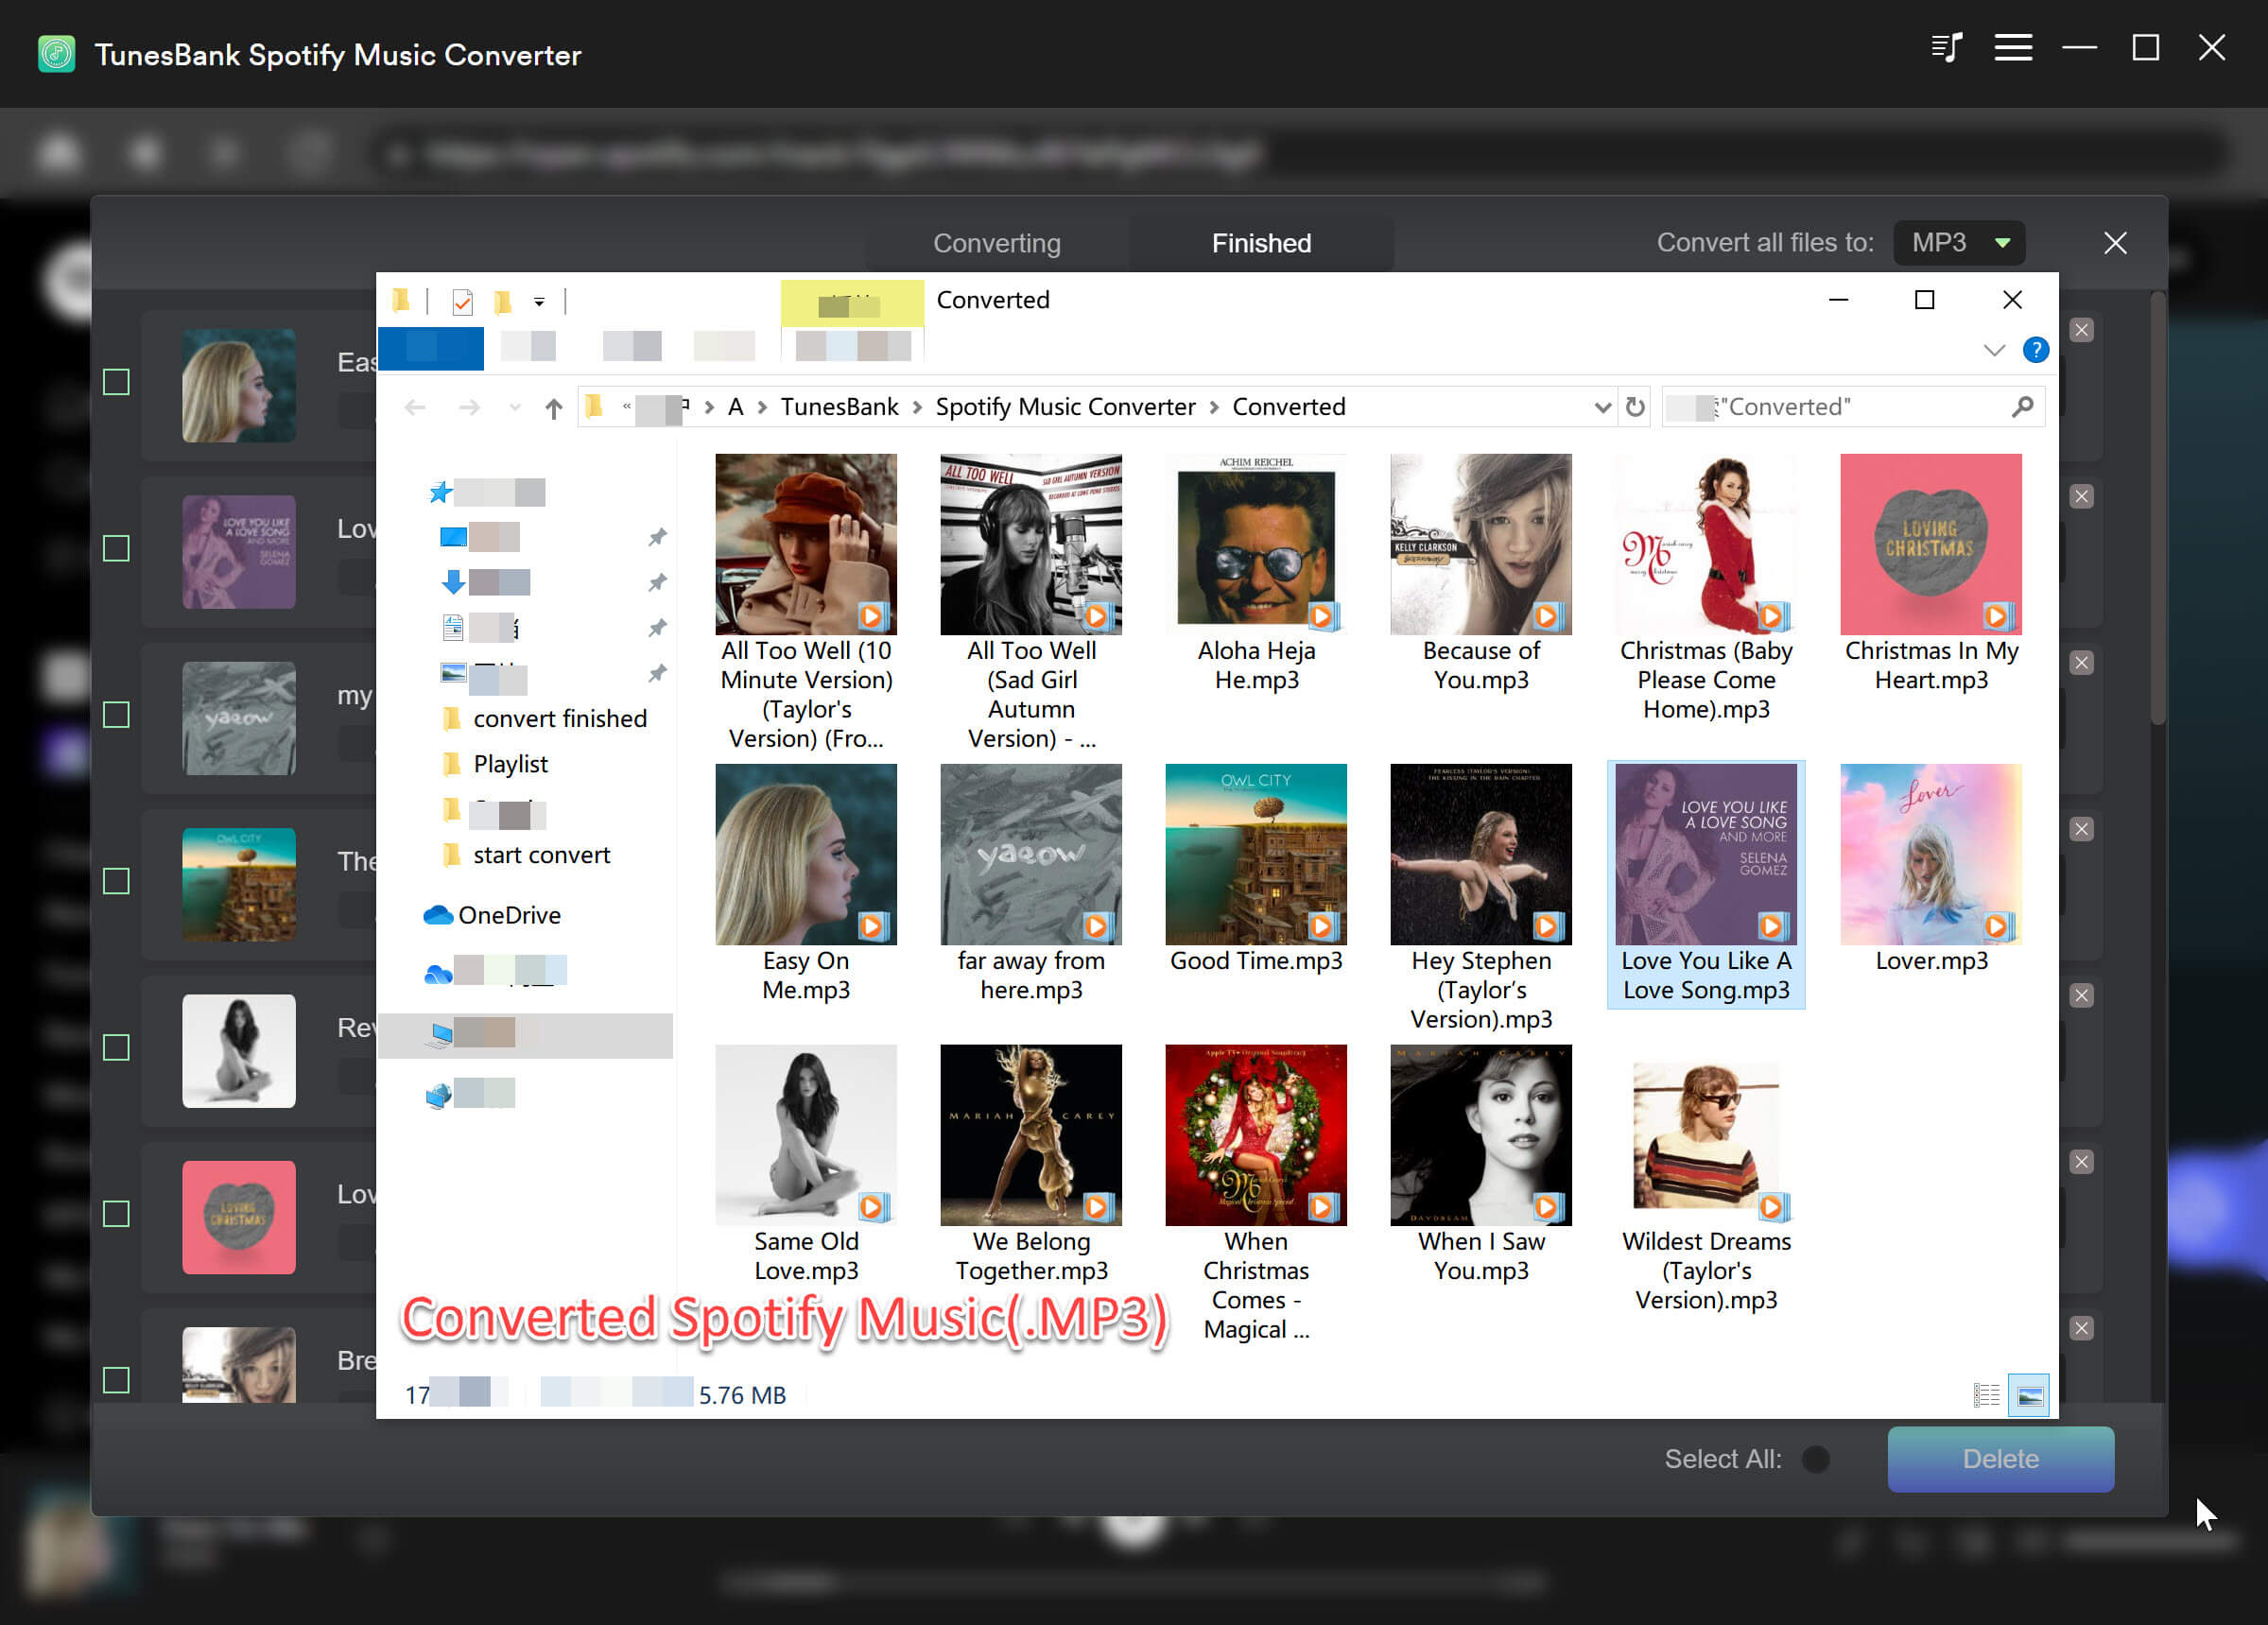Select Christmas In My Heart.mp3 file

click(x=1931, y=573)
